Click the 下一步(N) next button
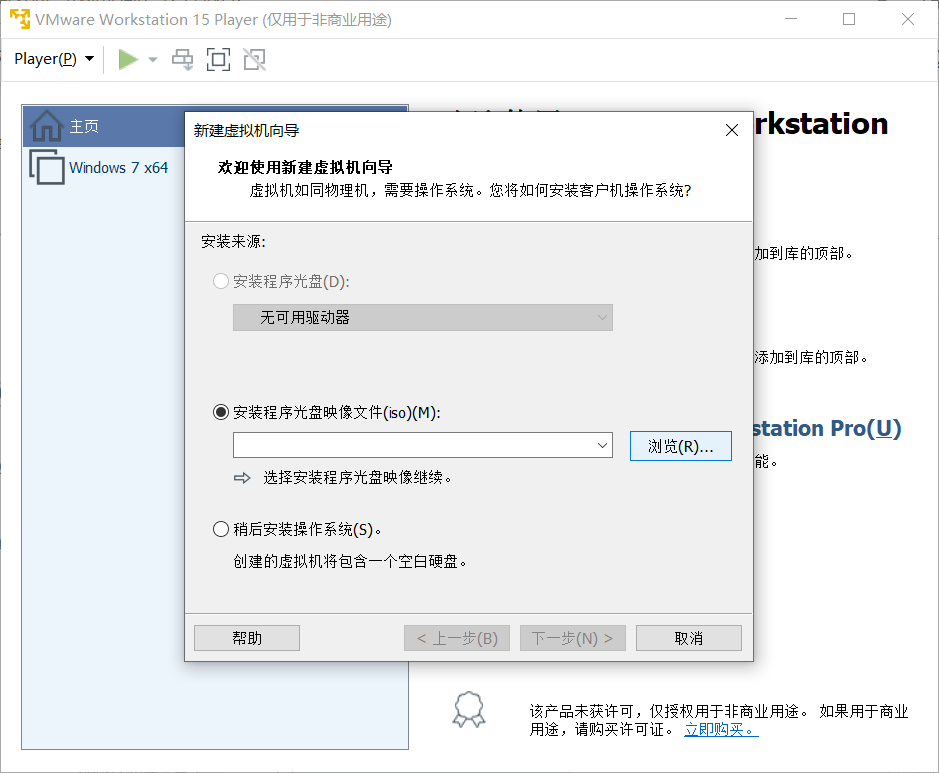The image size is (939, 773). point(573,638)
